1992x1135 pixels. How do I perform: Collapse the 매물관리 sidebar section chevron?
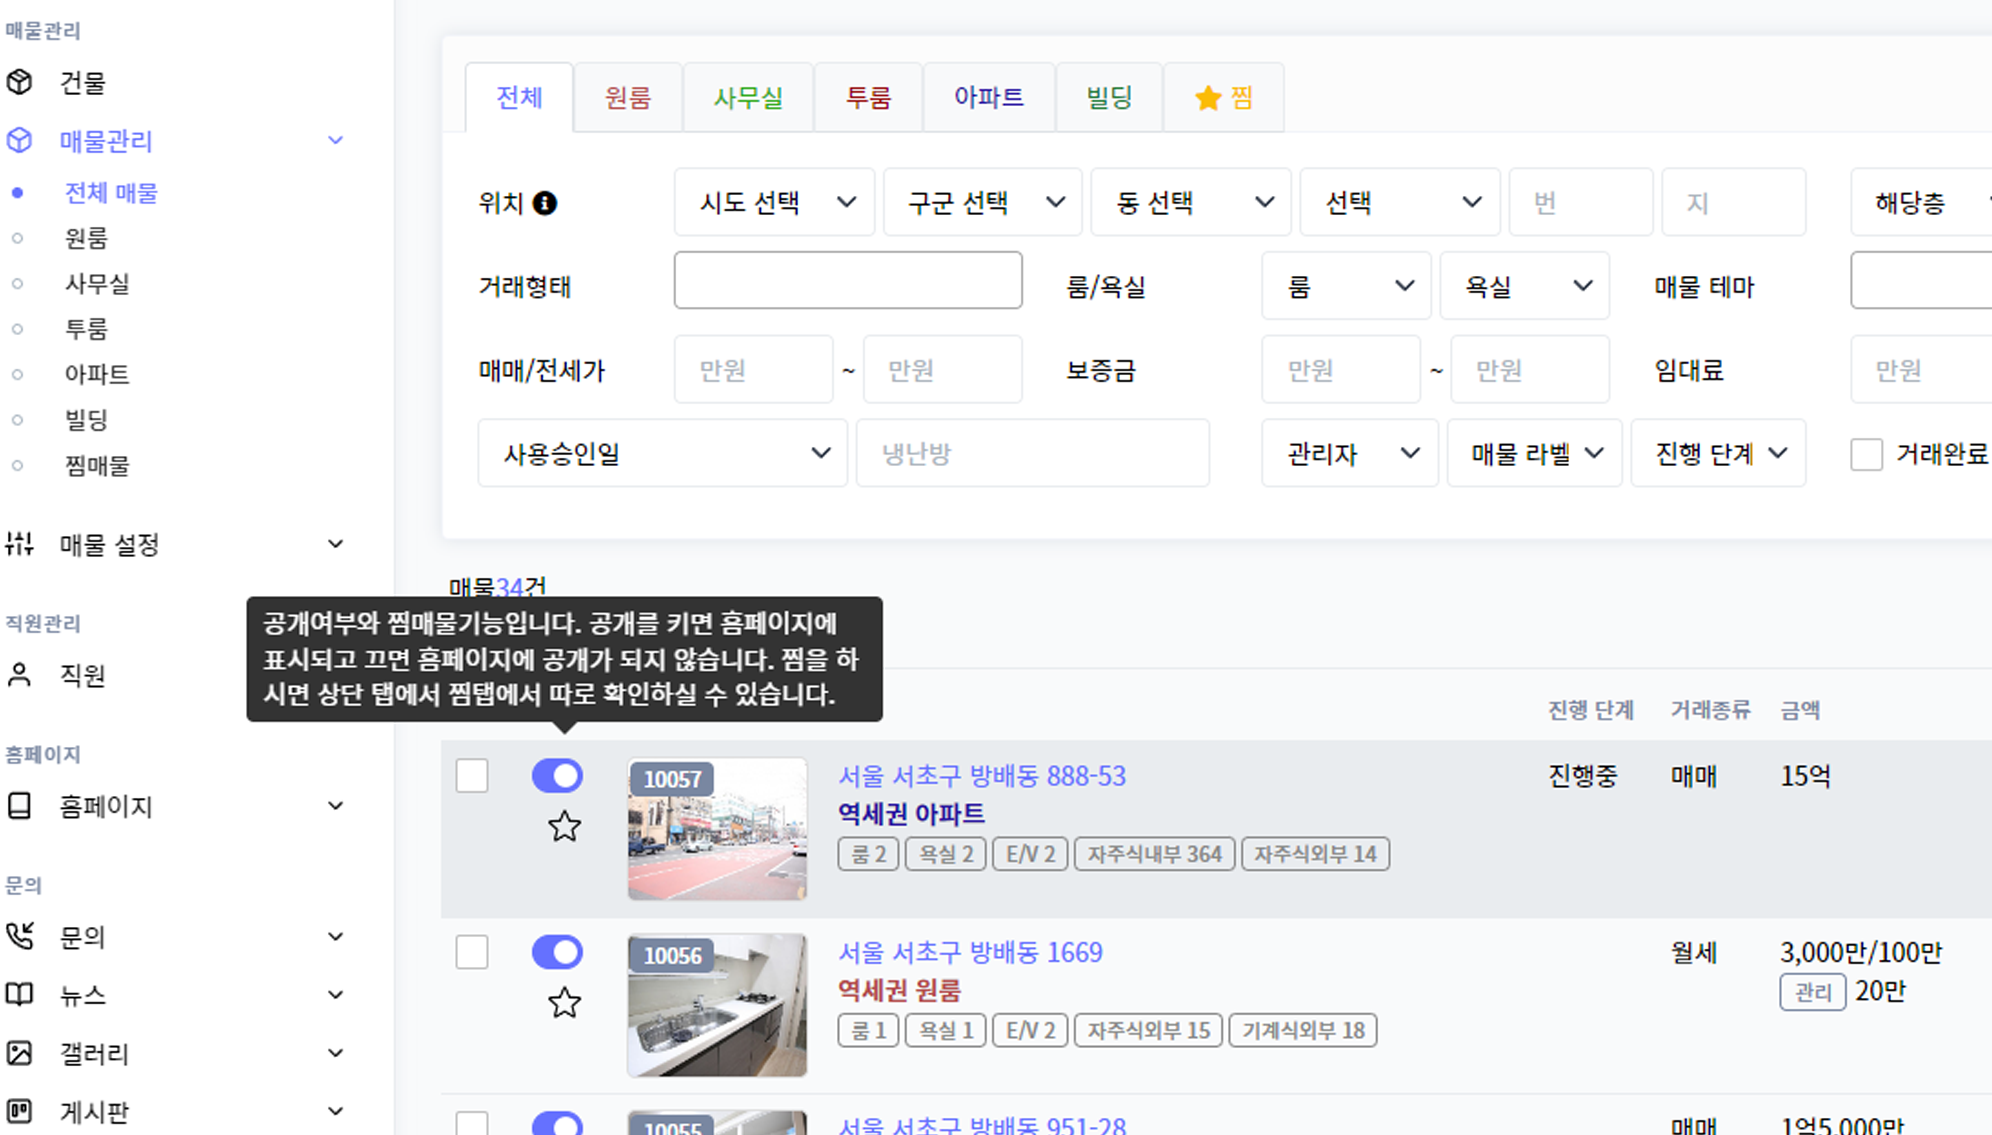click(x=336, y=140)
